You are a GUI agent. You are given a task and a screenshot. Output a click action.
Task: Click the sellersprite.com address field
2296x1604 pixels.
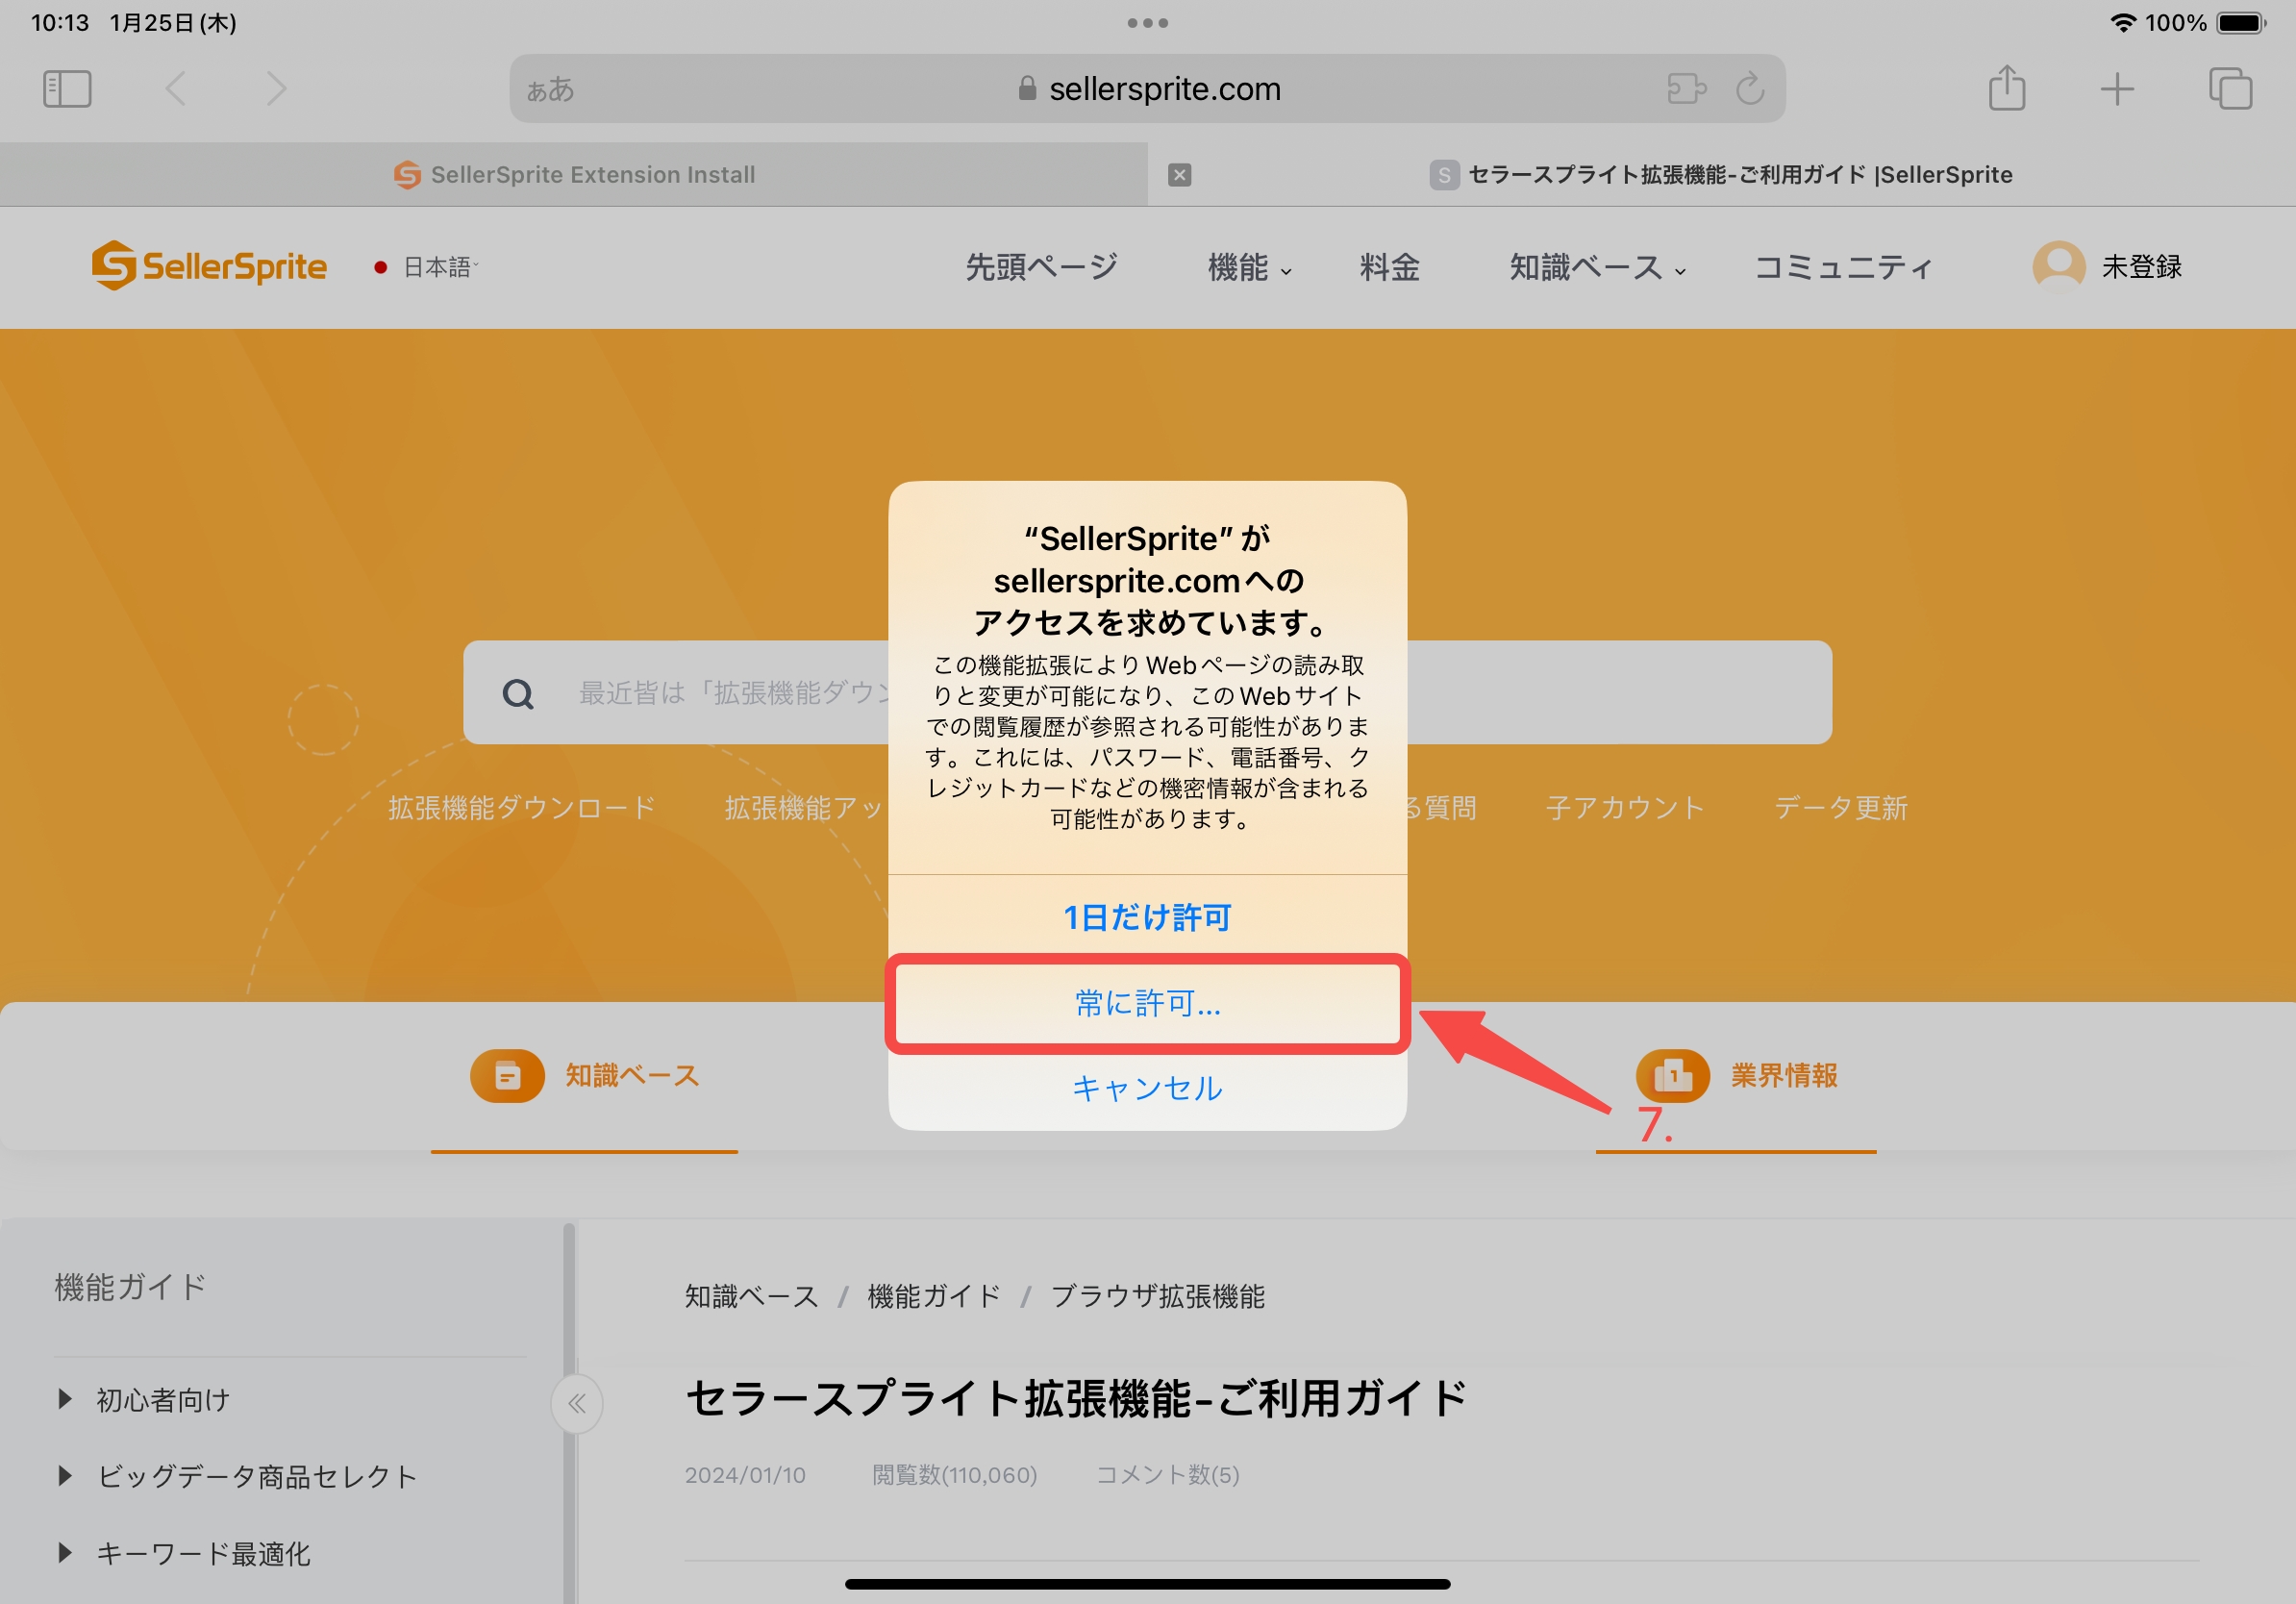coord(1148,89)
